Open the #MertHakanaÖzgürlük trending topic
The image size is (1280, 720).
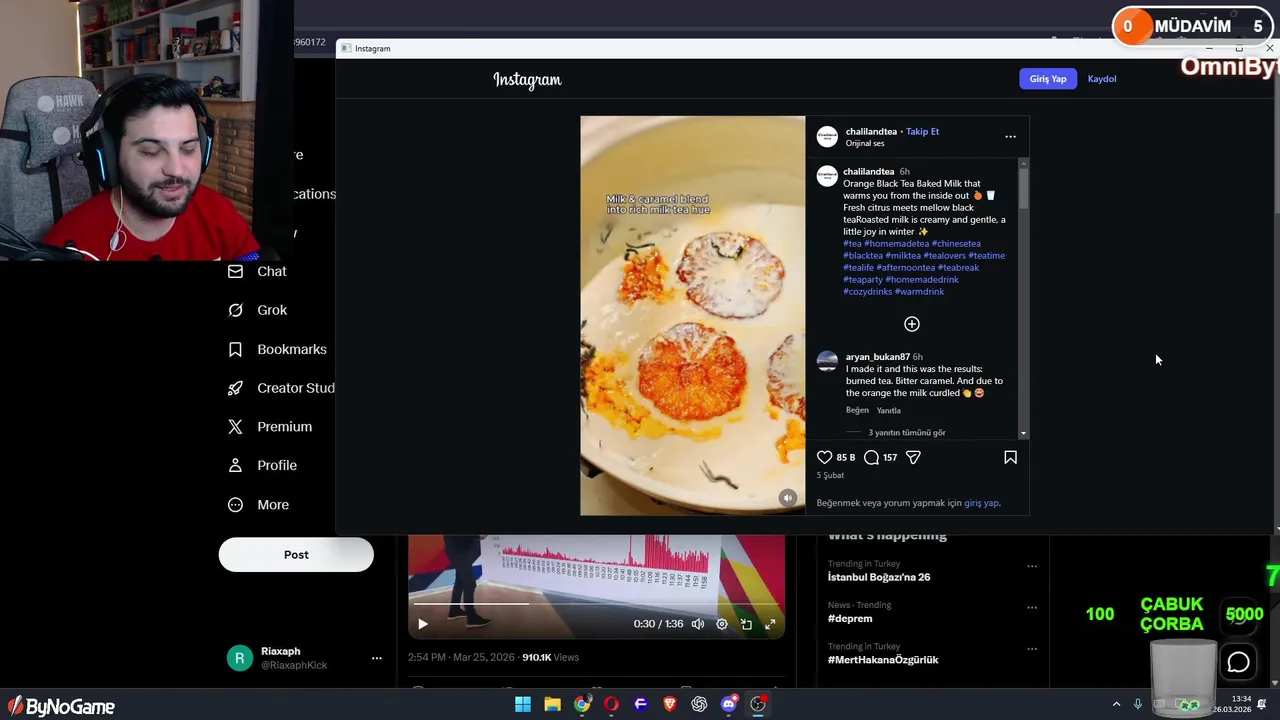(x=883, y=660)
